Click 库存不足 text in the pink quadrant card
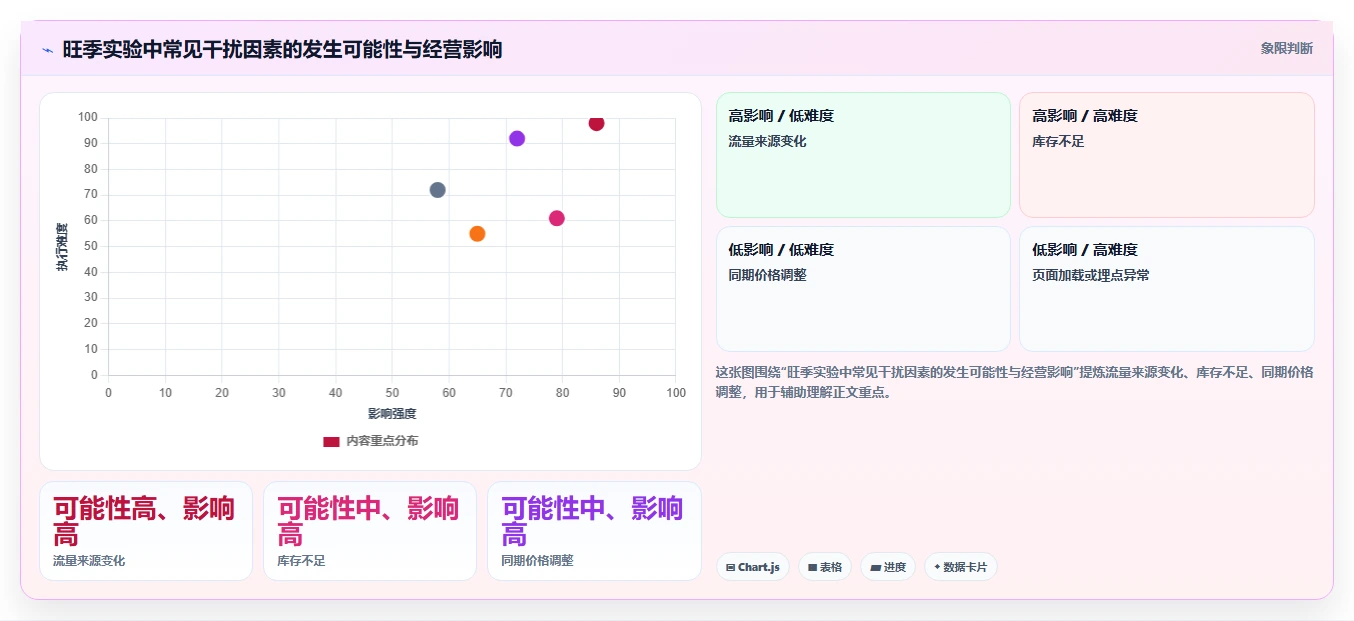This screenshot has height=621, width=1354. coord(1058,142)
